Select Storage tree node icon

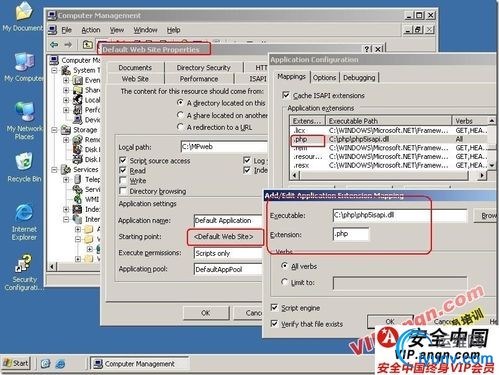pos(66,130)
